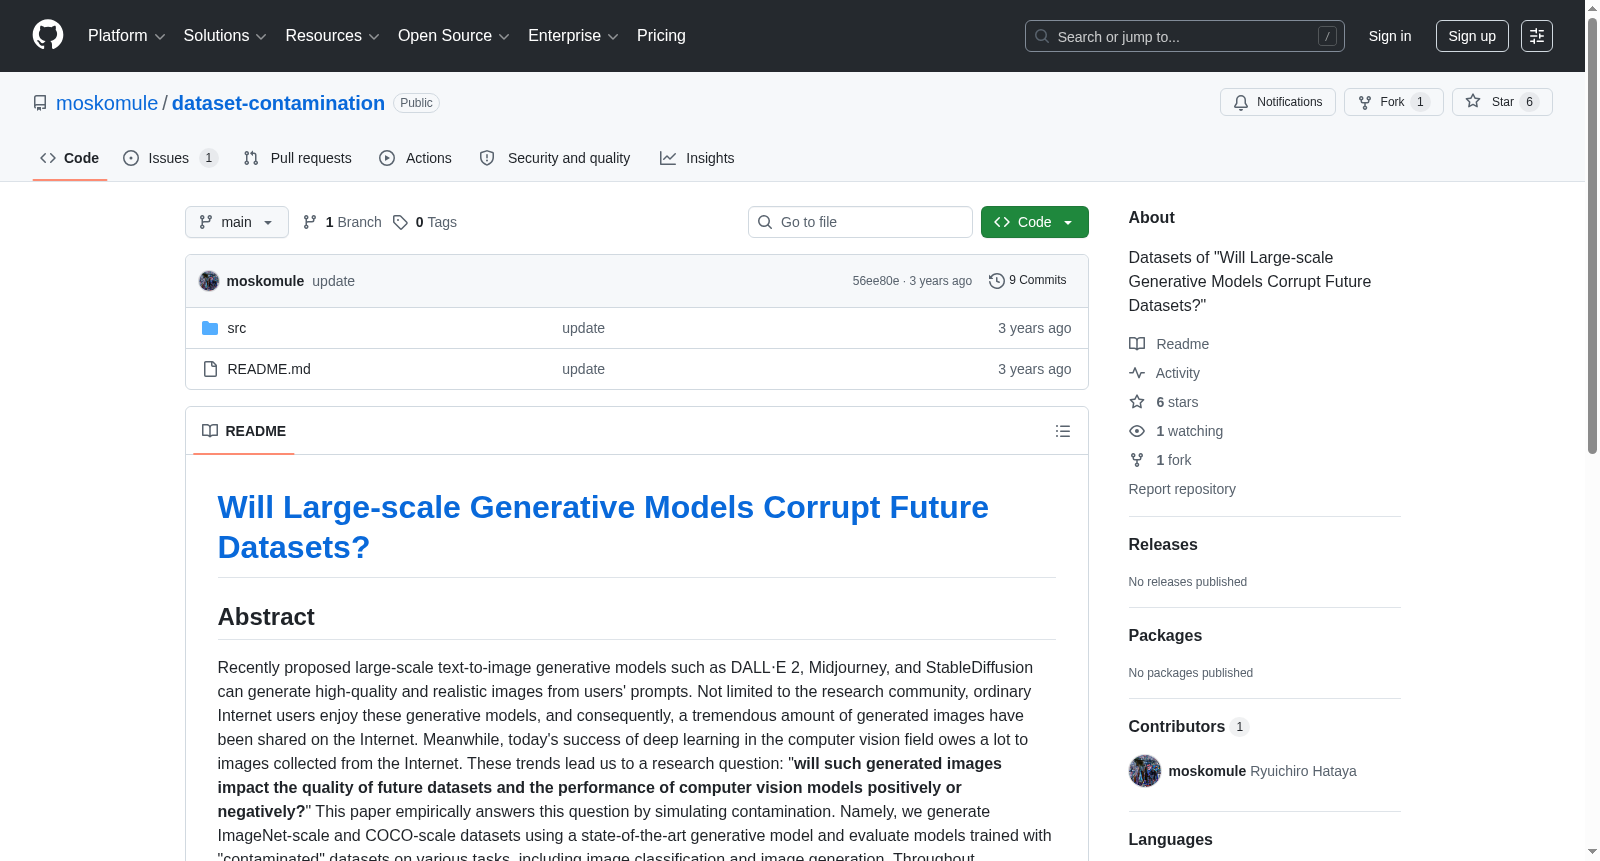Image resolution: width=1600 pixels, height=861 pixels.
Task: Switch to the Code tab
Action: (70, 158)
